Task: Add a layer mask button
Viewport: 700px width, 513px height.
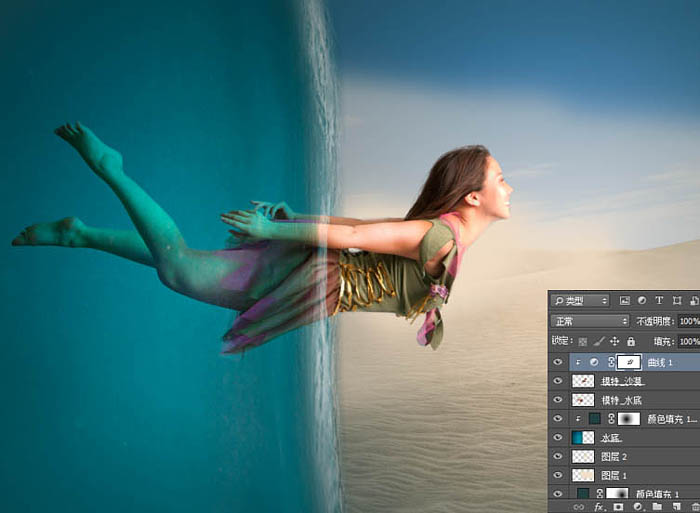Action: coord(618,507)
